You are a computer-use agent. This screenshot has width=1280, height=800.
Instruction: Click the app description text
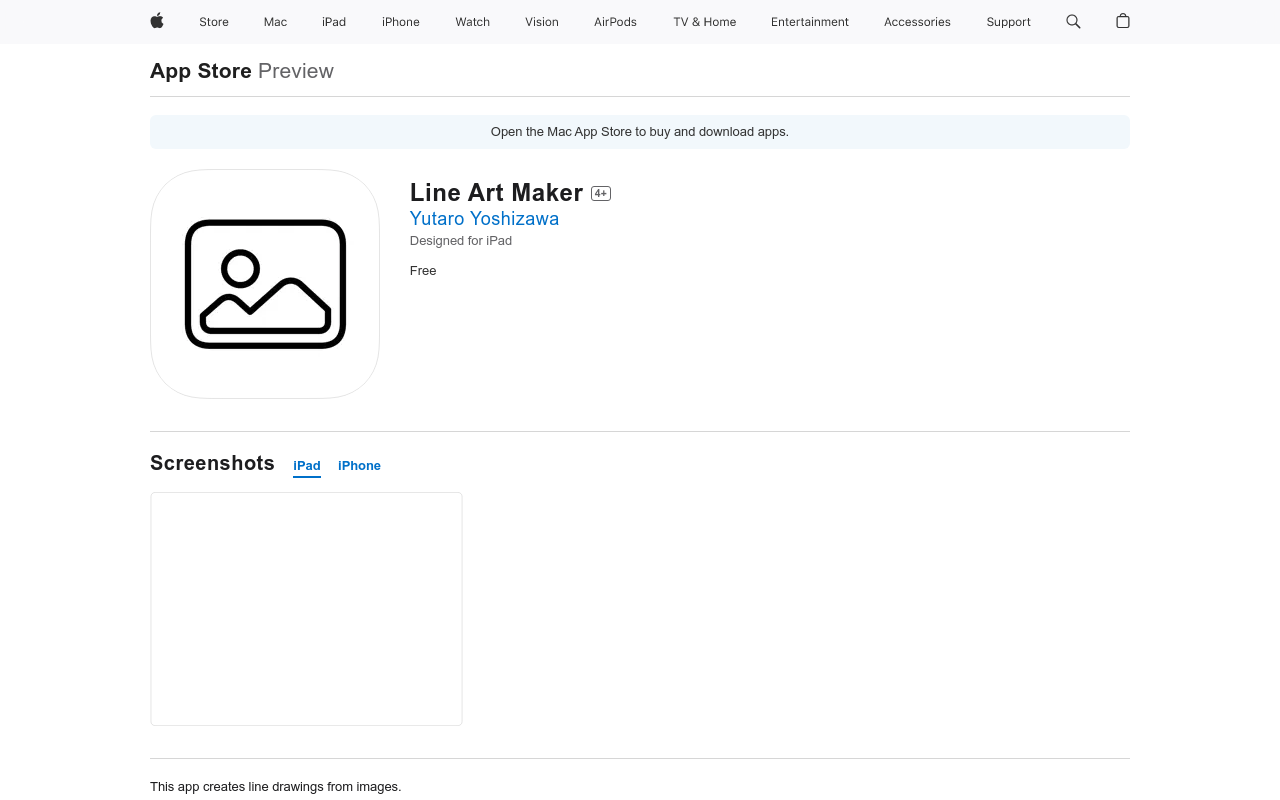pos(276,787)
